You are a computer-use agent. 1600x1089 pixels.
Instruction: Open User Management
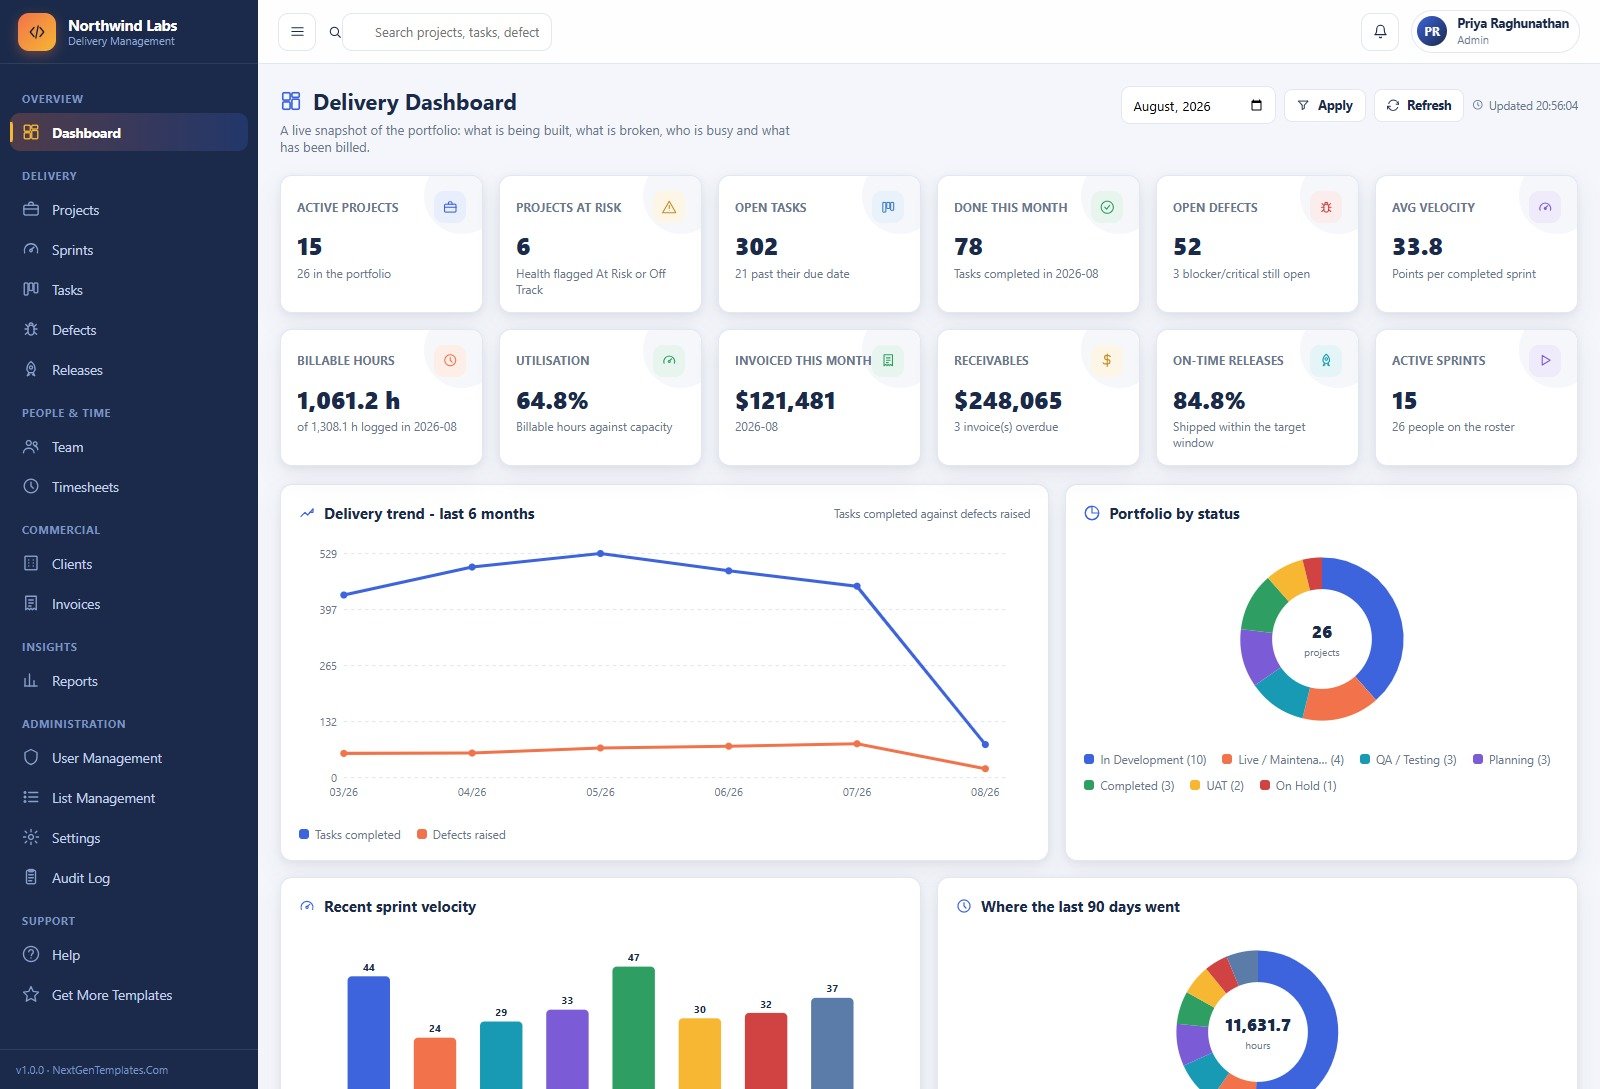coord(129,758)
